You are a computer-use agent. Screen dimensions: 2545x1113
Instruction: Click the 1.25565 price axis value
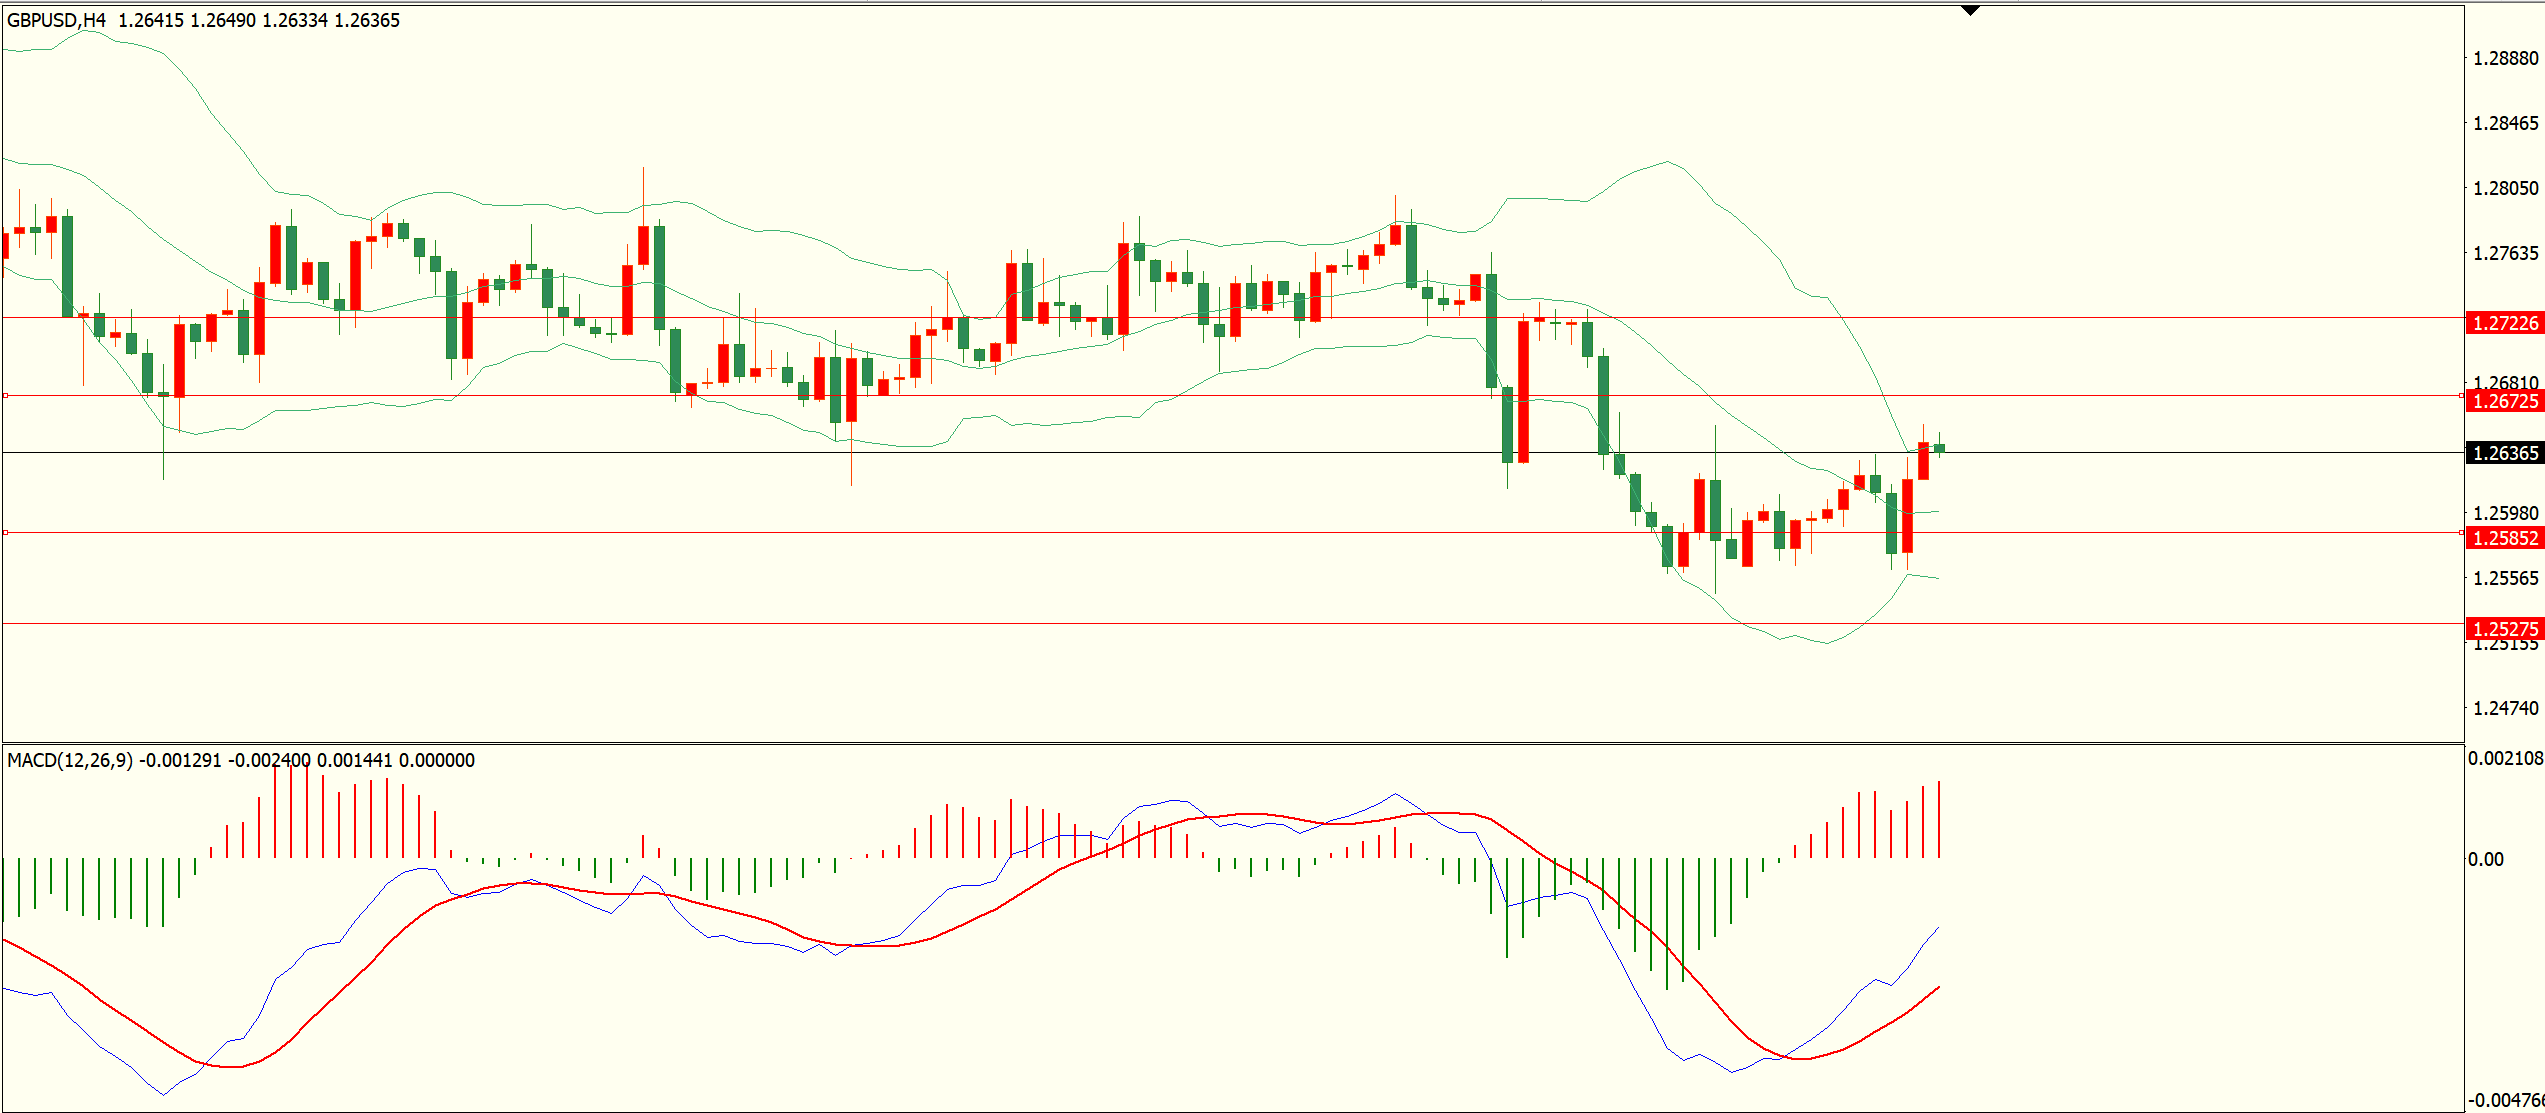point(2505,578)
